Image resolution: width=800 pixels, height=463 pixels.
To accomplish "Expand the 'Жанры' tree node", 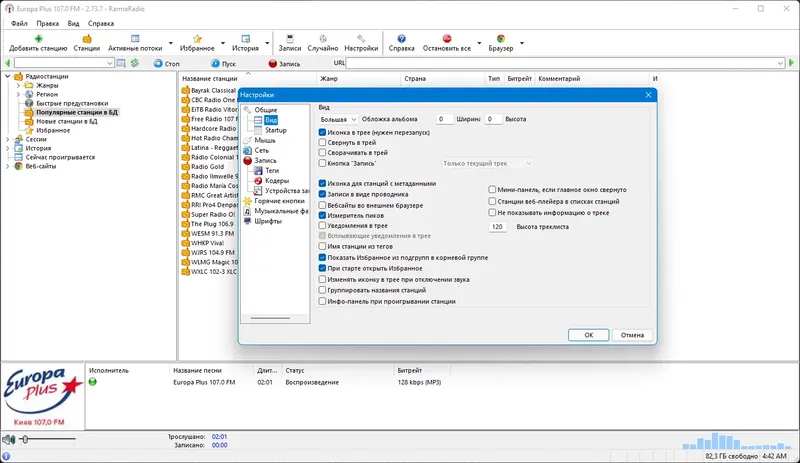I will coord(18,85).
